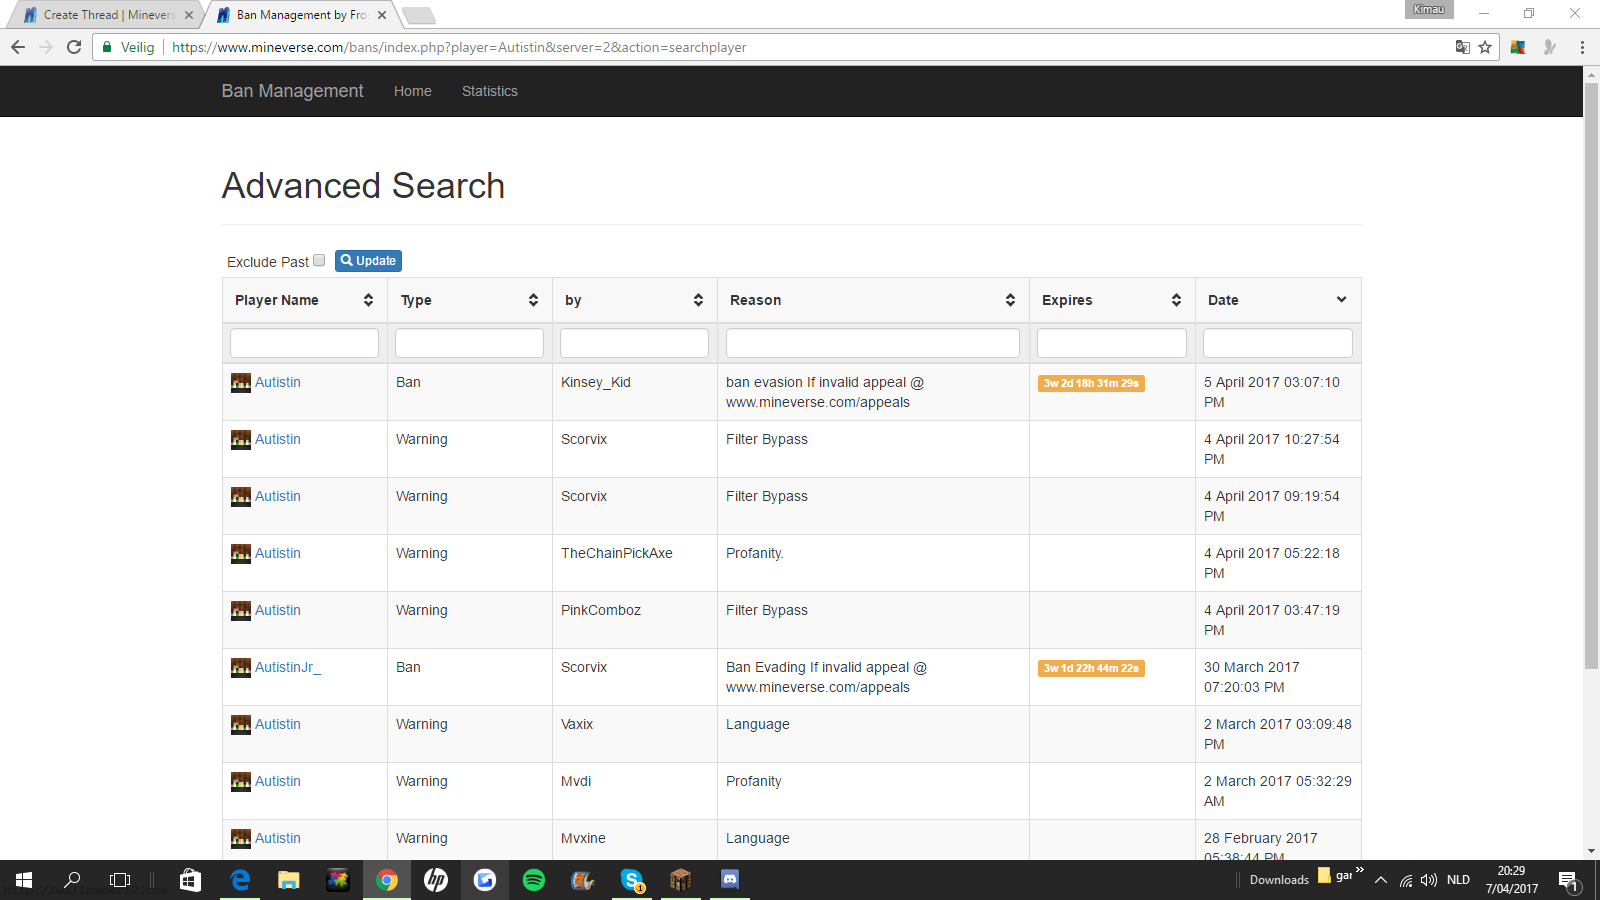Open Microsoft Edge from the taskbar

click(240, 880)
